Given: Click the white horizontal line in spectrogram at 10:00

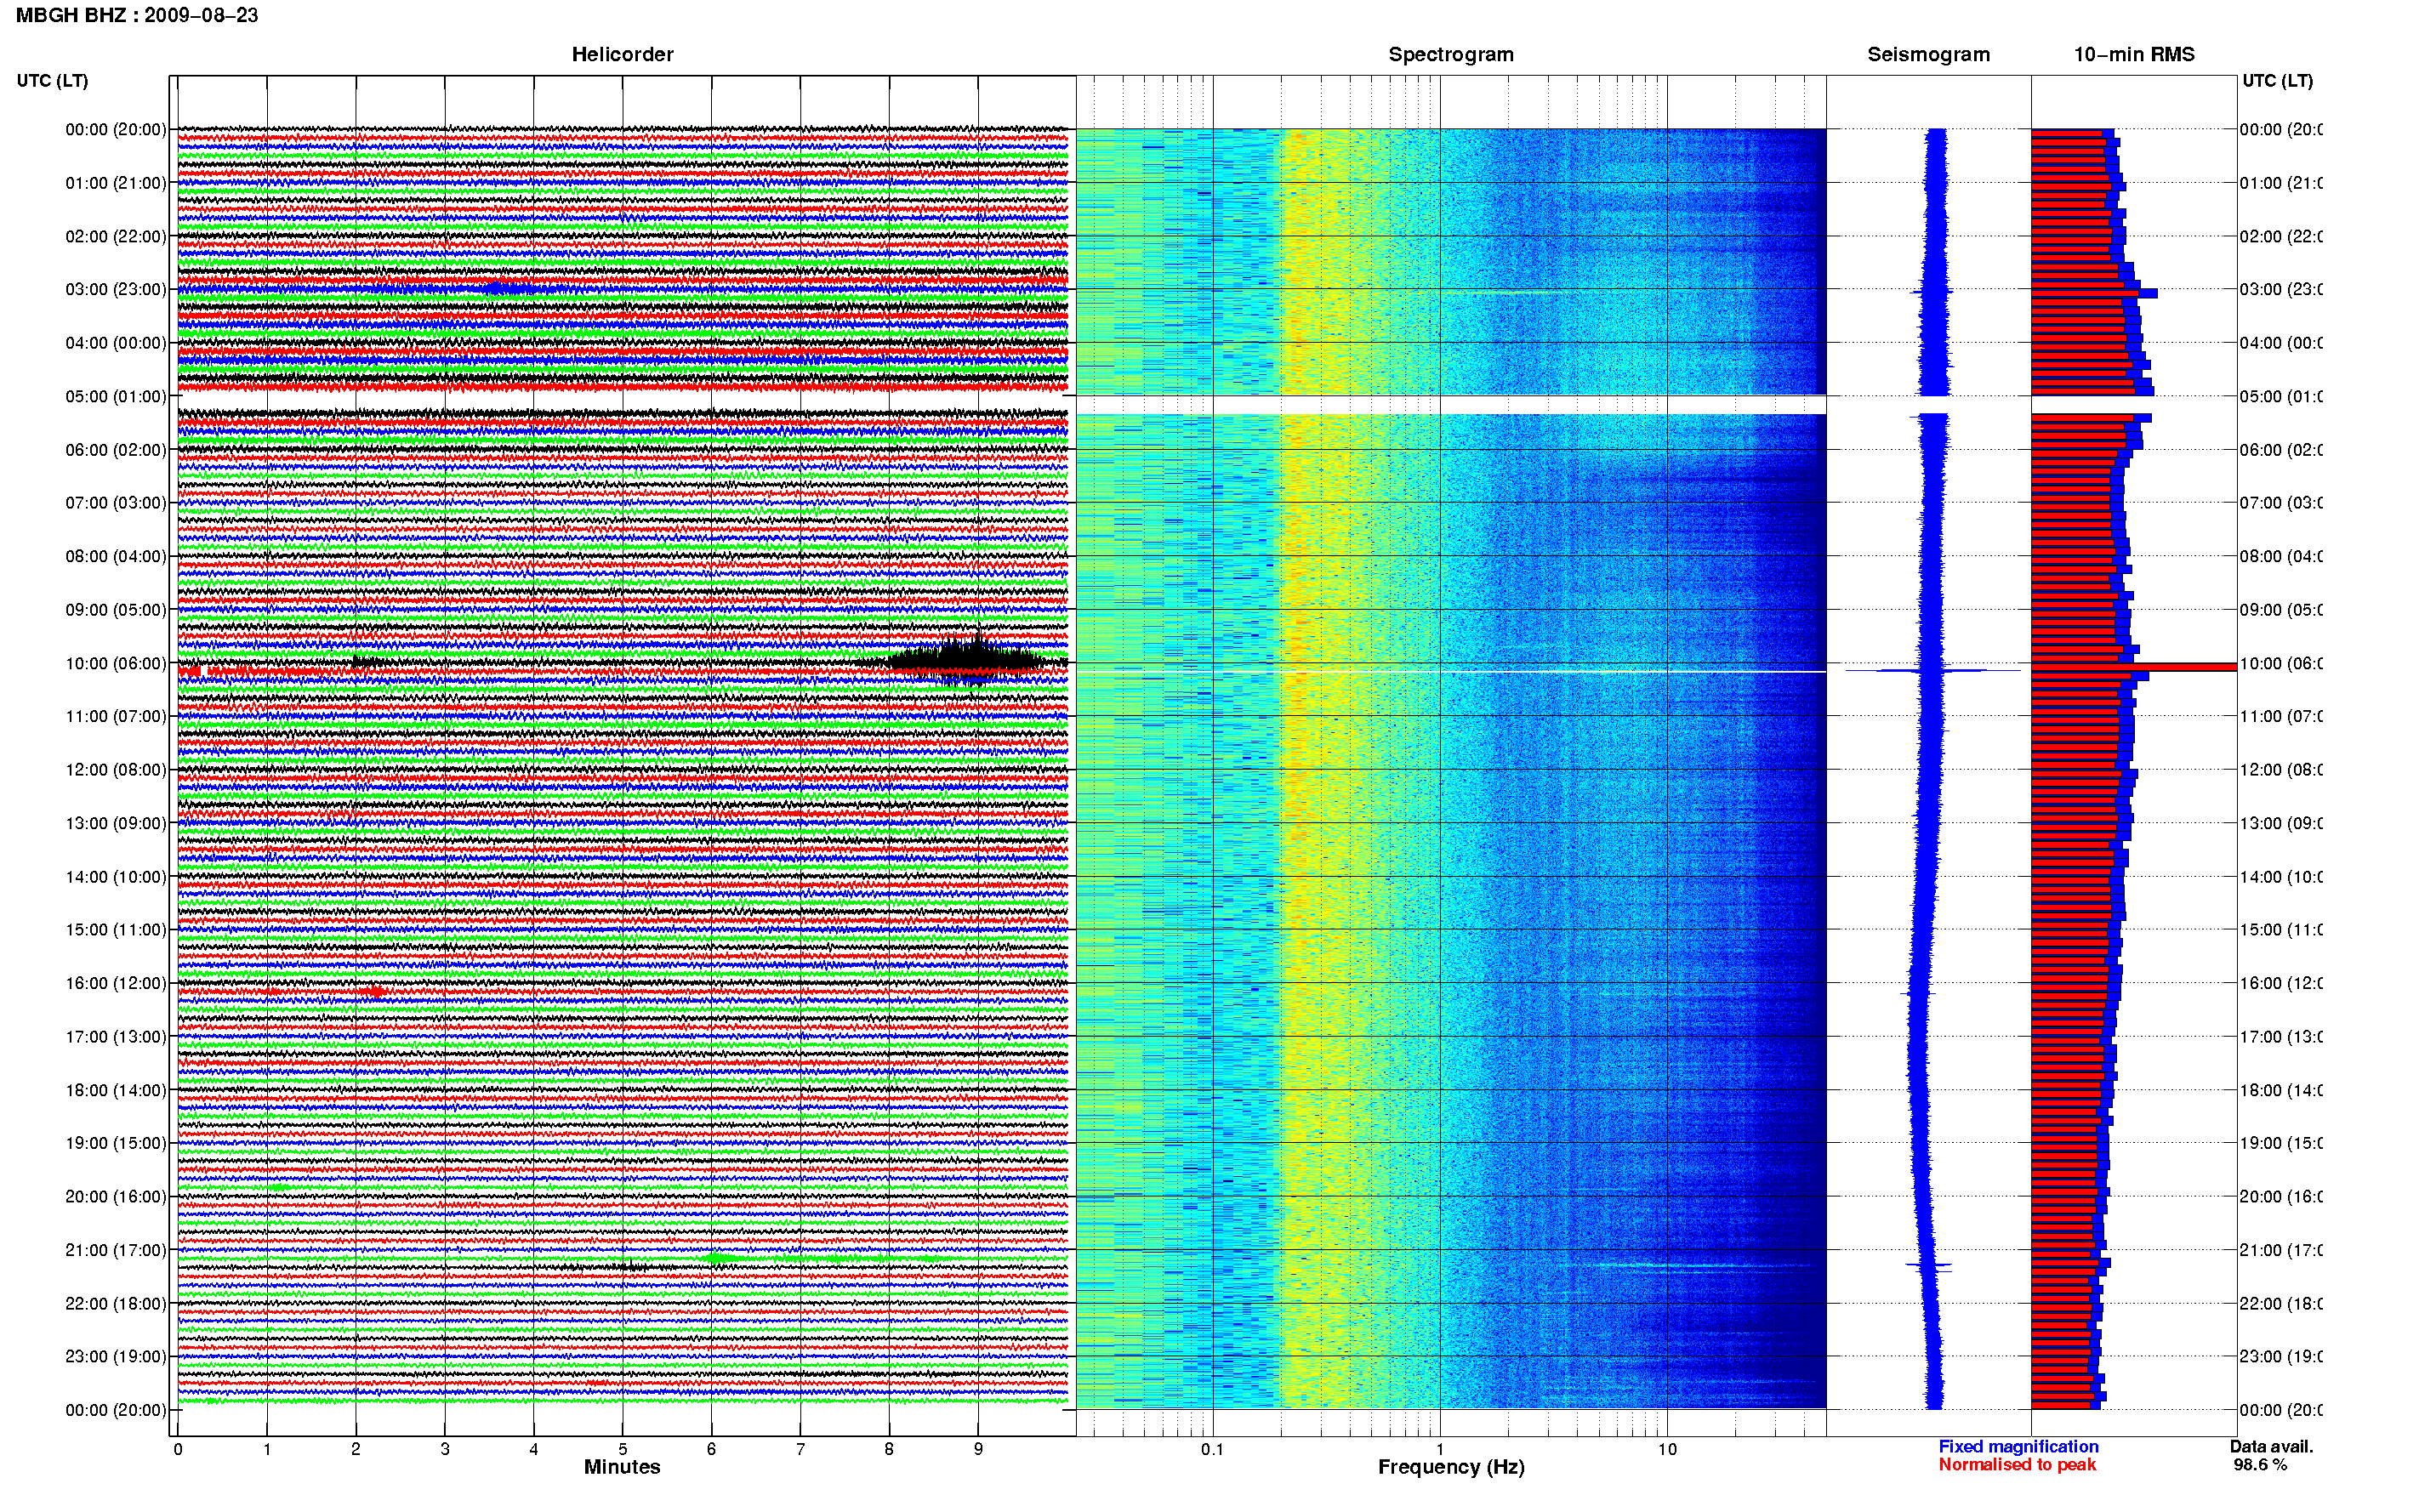Looking at the screenshot, I should click(x=1451, y=671).
